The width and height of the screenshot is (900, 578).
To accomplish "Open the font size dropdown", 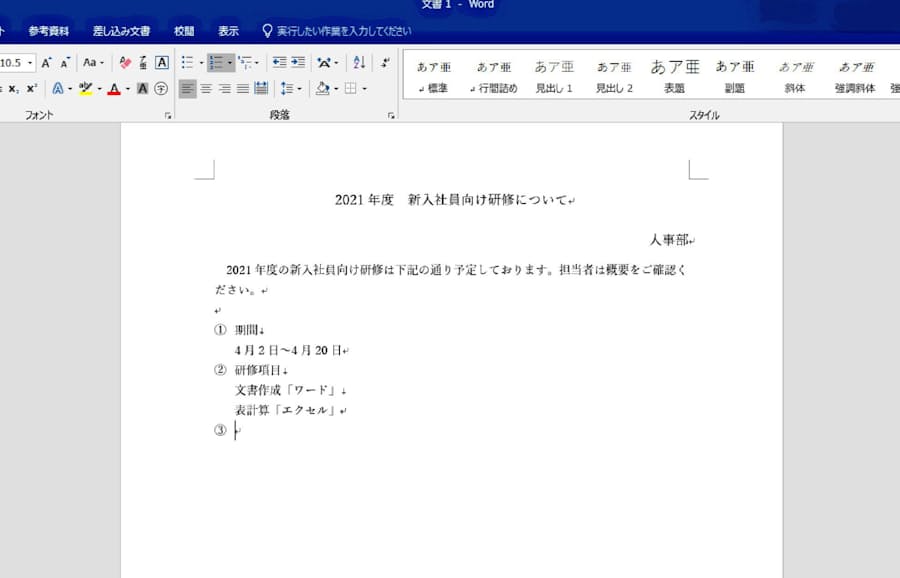I will [x=30, y=63].
